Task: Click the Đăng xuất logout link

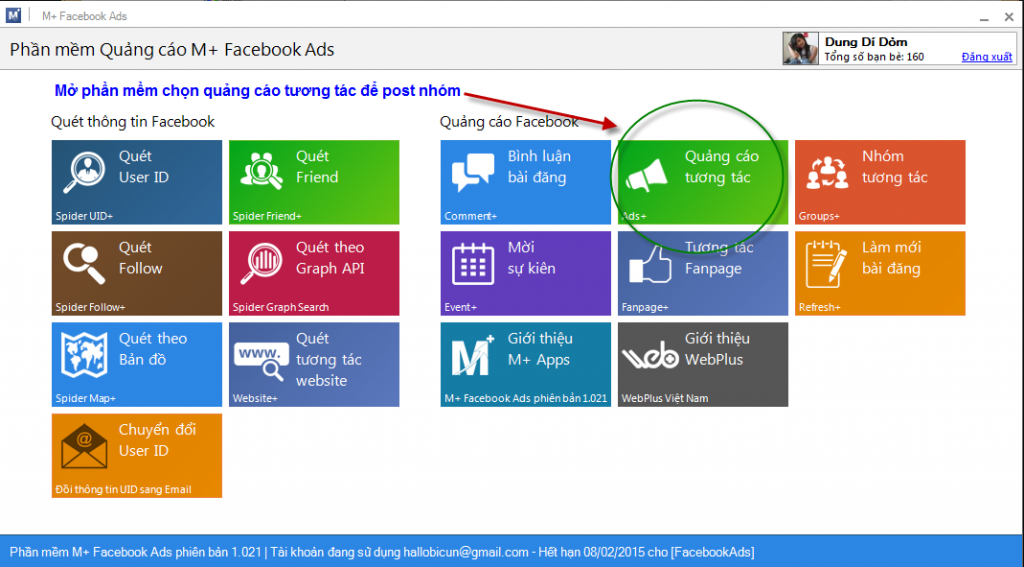Action: click(x=987, y=57)
